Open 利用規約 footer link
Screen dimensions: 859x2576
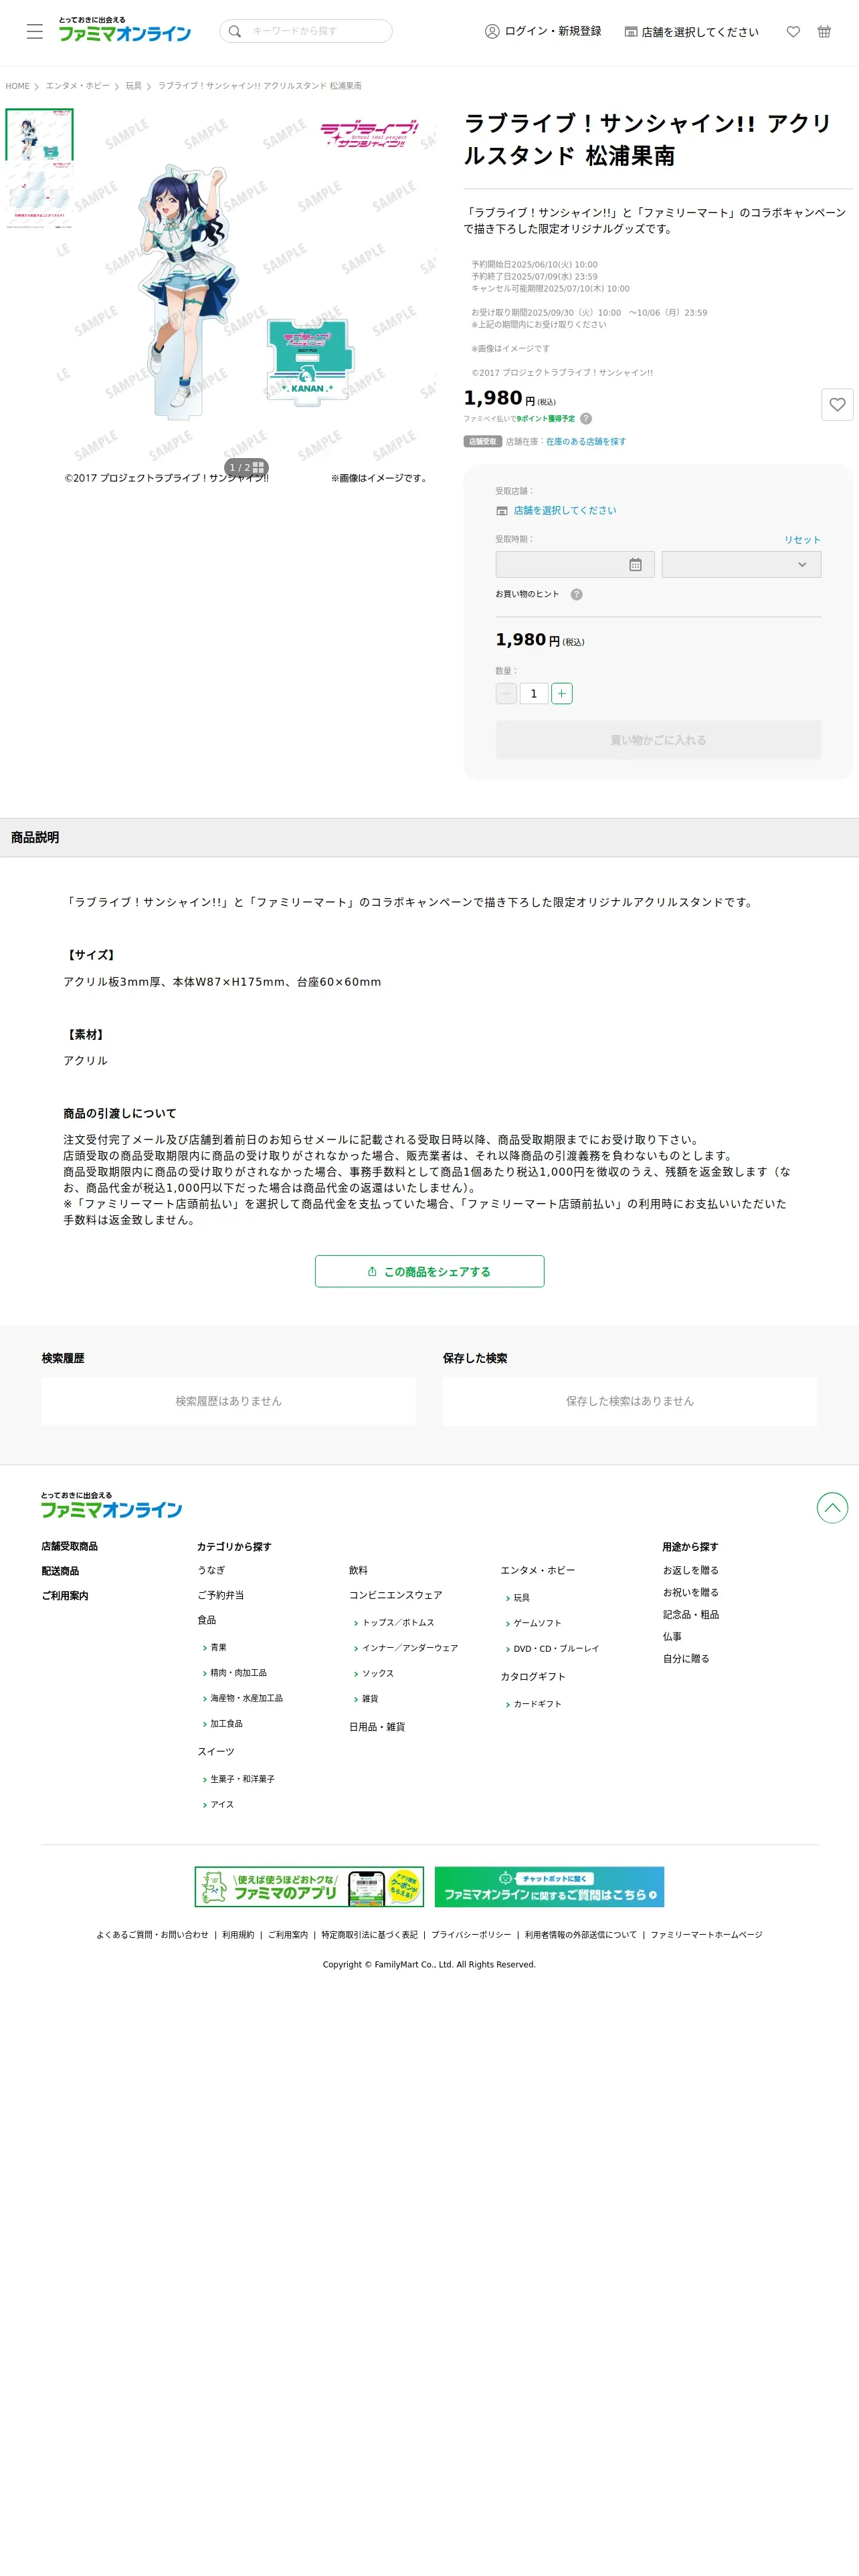coord(238,1935)
